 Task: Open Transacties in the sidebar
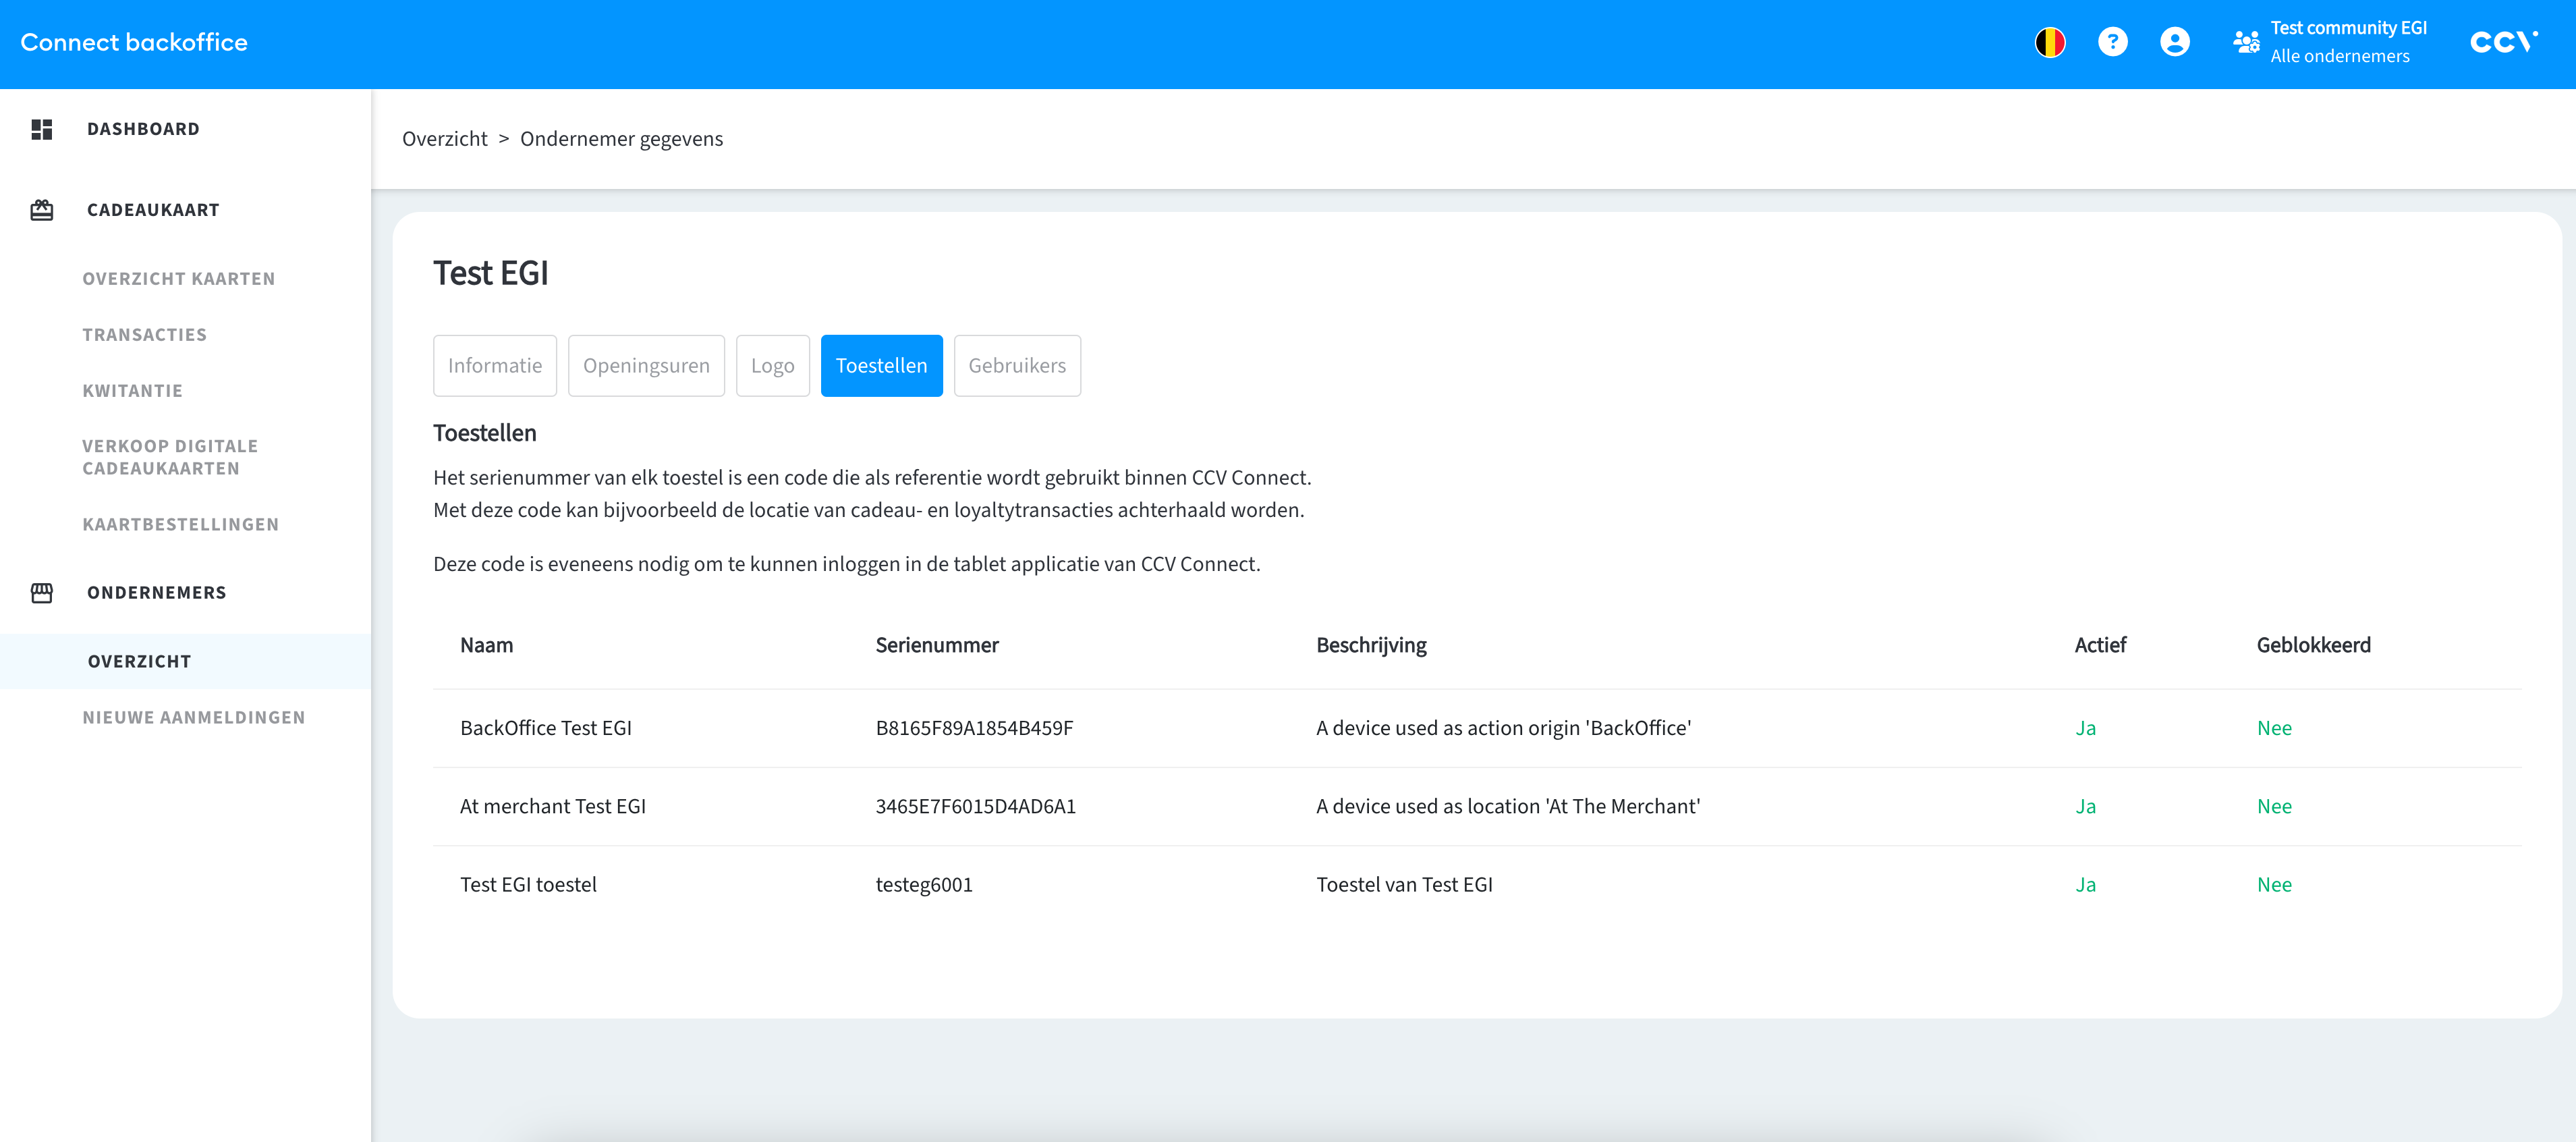tap(145, 335)
